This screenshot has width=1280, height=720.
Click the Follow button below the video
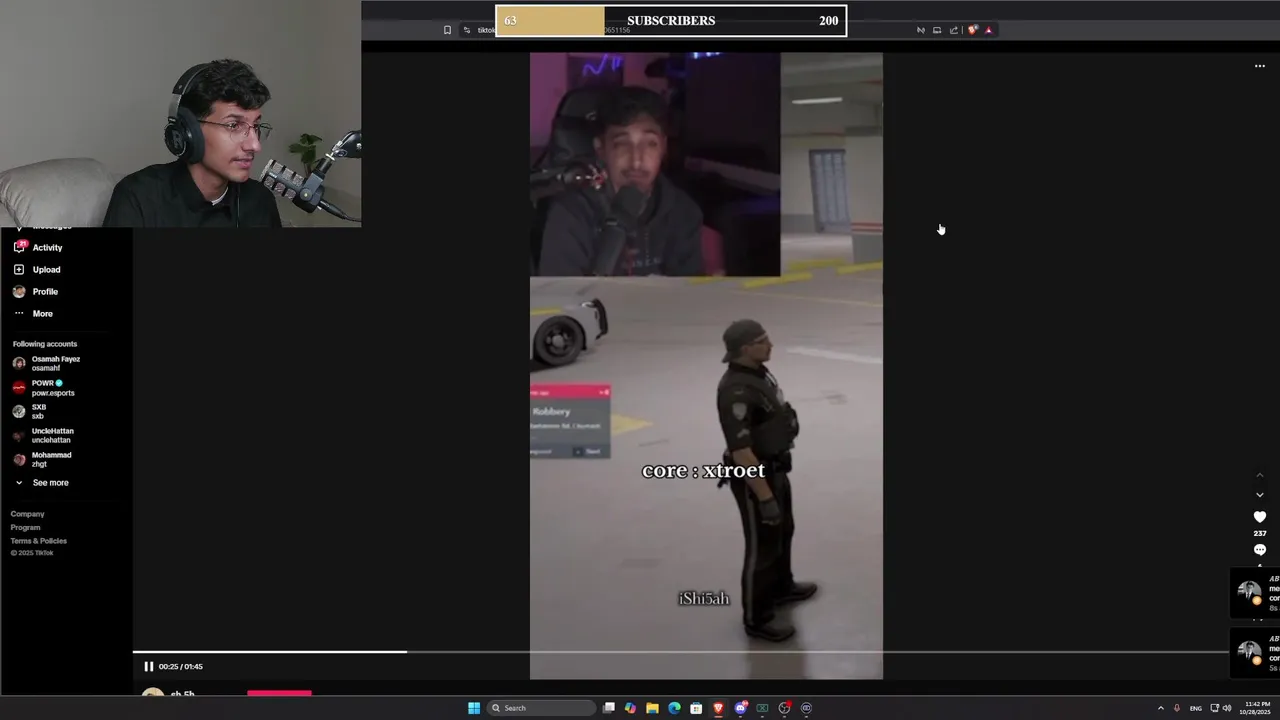[x=279, y=693]
